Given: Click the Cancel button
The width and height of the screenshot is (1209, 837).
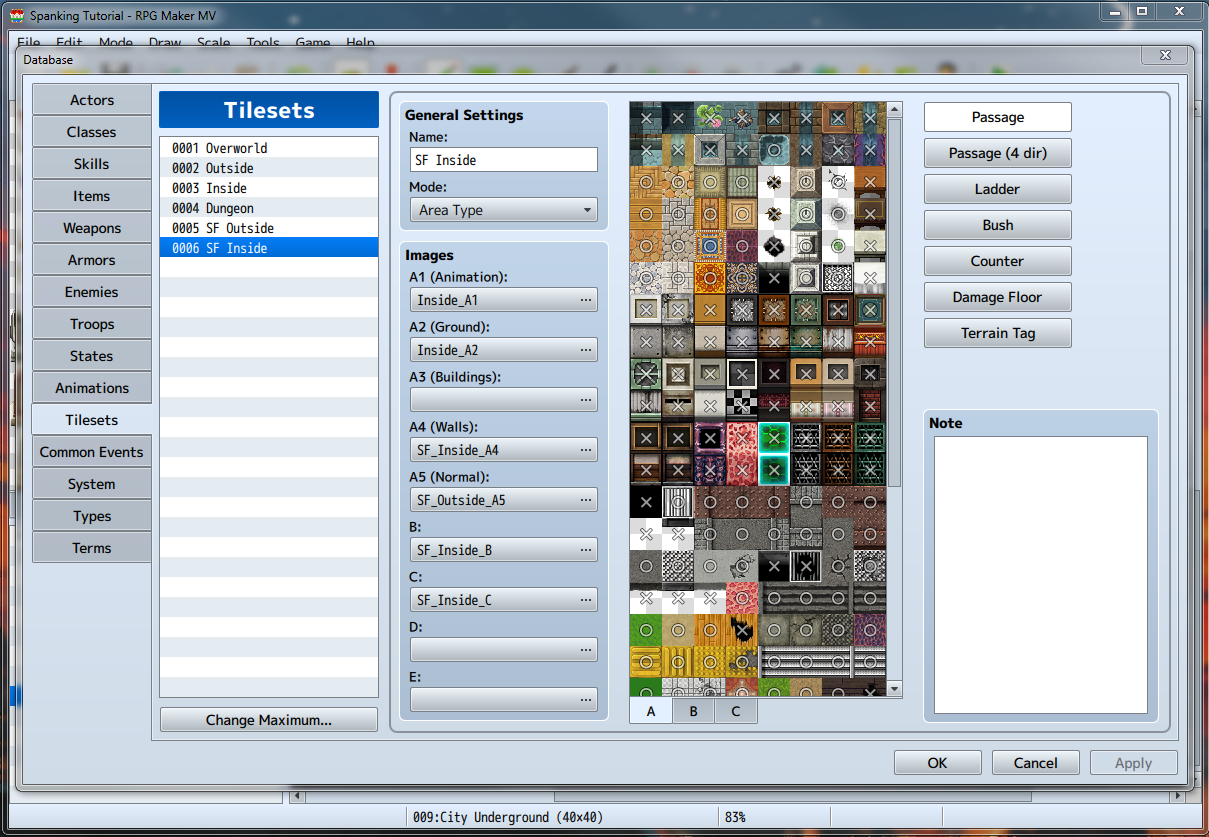Looking at the screenshot, I should point(1036,763).
